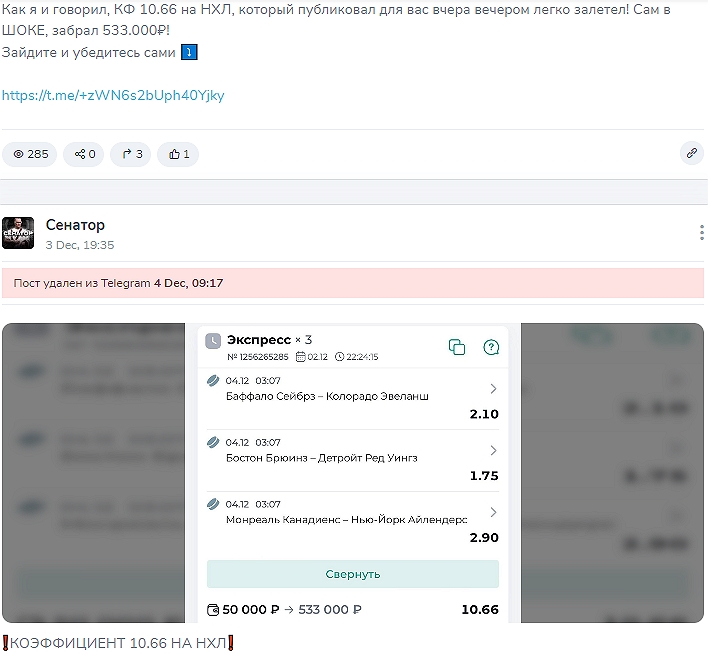This screenshot has width=708, height=654.
Task: Click the likes counter showing 1
Action: tap(178, 154)
